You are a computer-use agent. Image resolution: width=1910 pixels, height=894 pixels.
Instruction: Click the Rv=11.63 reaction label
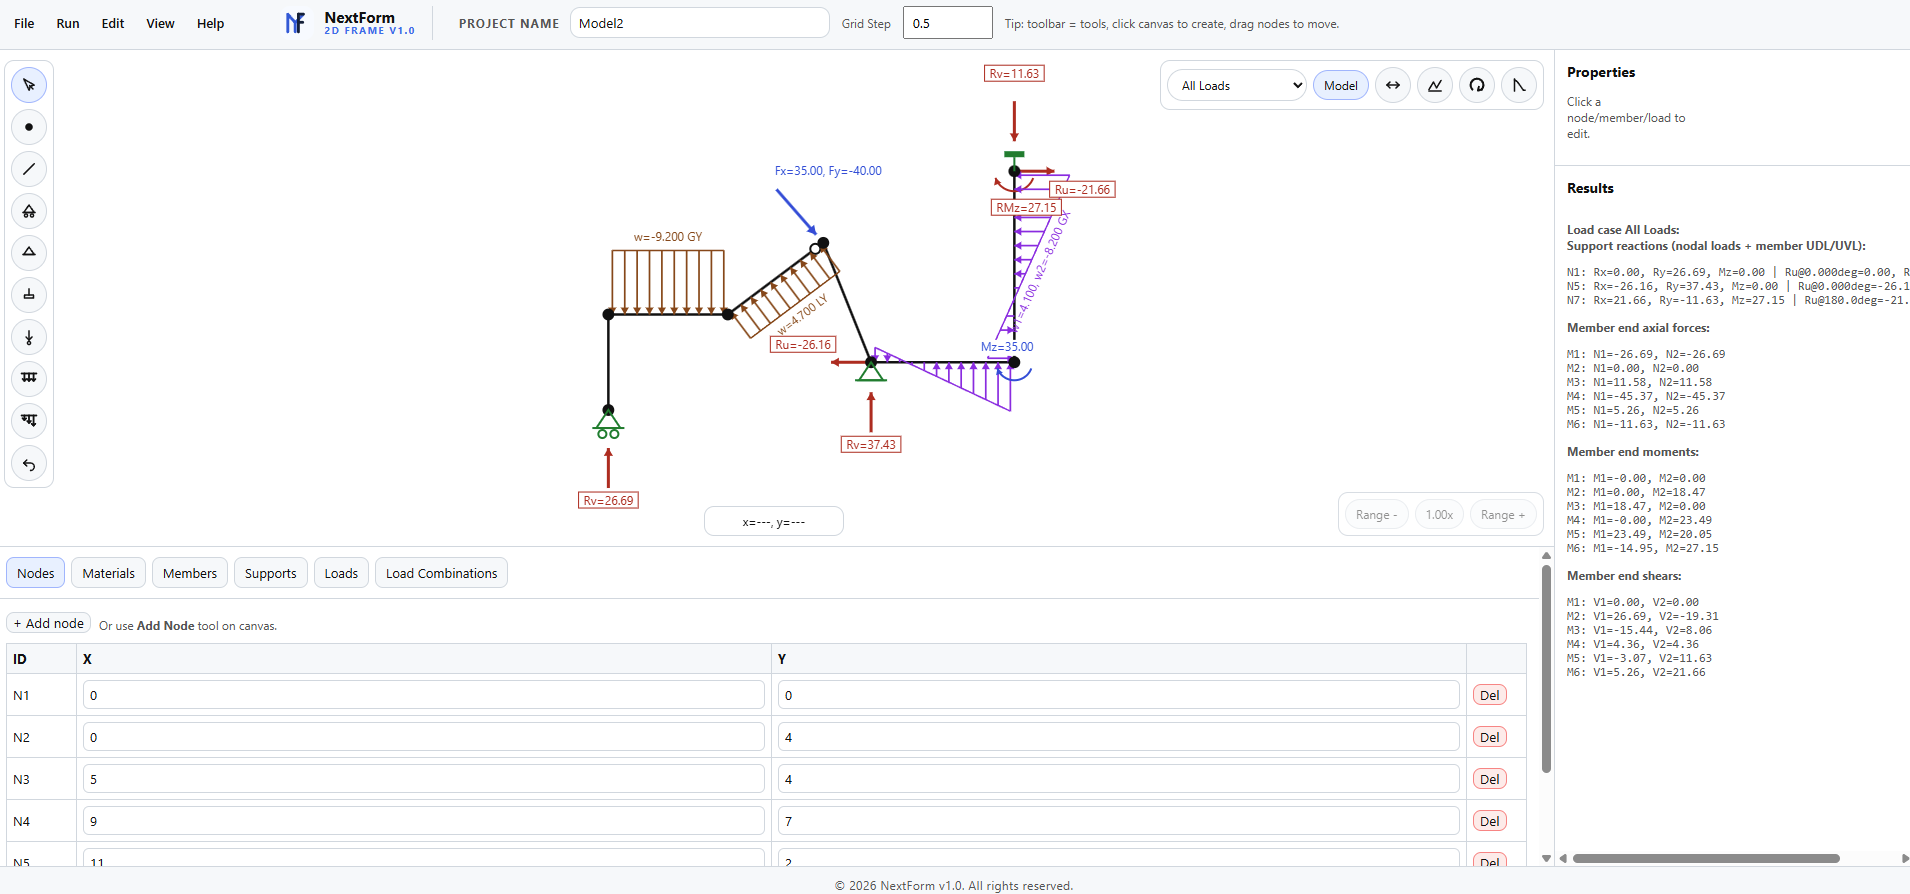[x=1014, y=74]
